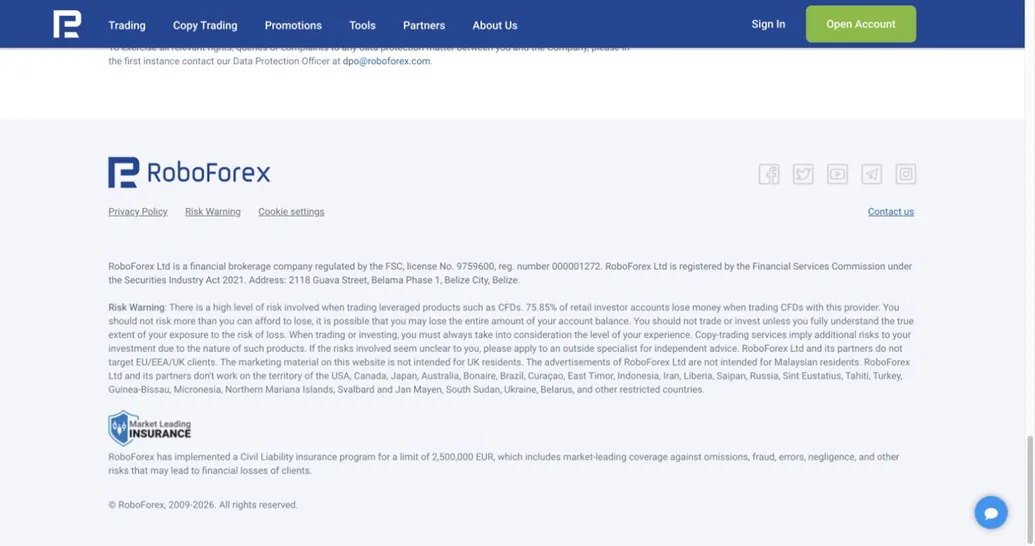Viewport: 1035px width, 546px height.
Task: Click the Sign In link
Action: pos(768,24)
